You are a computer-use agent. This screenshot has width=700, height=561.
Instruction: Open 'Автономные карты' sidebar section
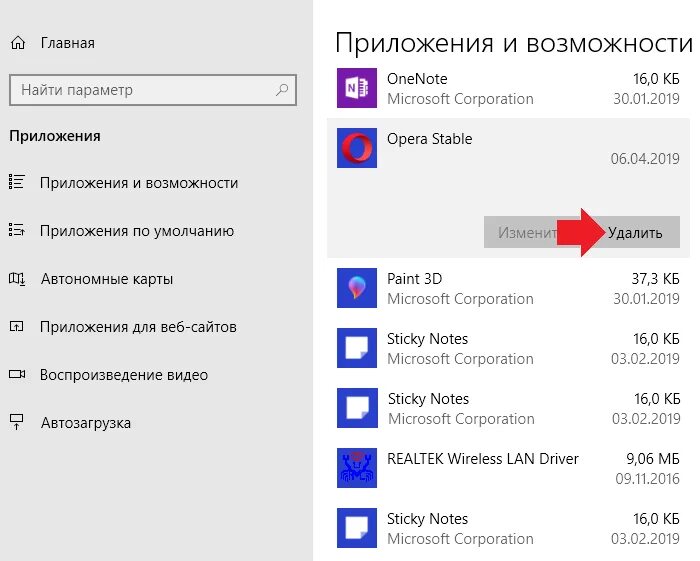point(107,279)
